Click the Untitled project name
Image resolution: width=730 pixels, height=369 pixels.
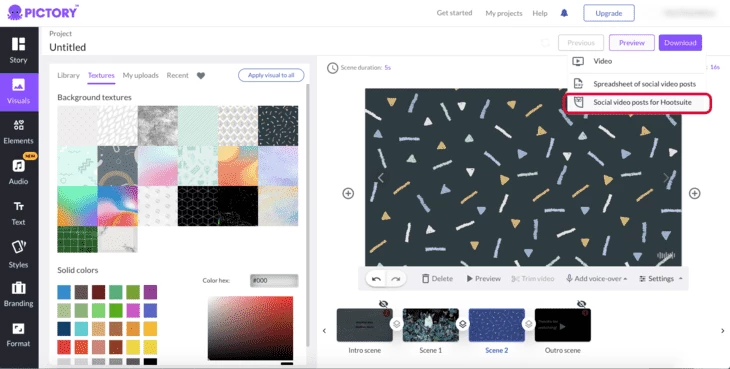tap(68, 47)
